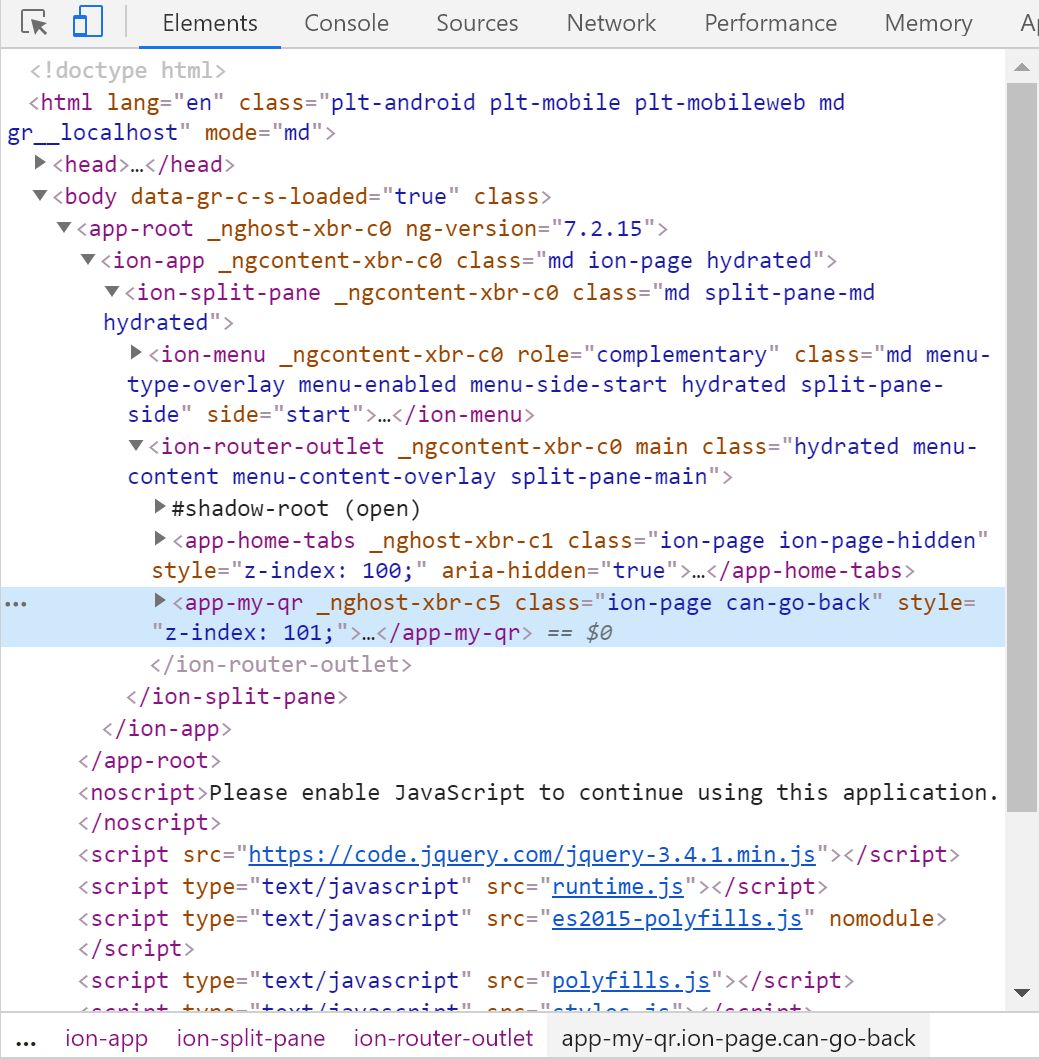Select the closing </ion-router-outlet> tag
Image resolution: width=1039 pixels, height=1059 pixels.
point(280,664)
